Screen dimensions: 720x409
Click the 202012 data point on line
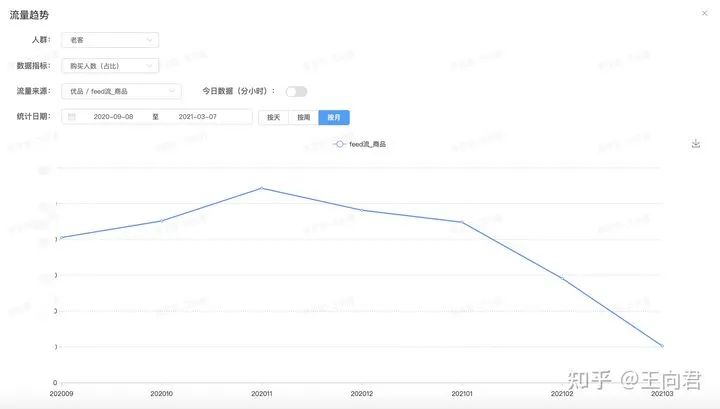pyautogui.click(x=361, y=210)
